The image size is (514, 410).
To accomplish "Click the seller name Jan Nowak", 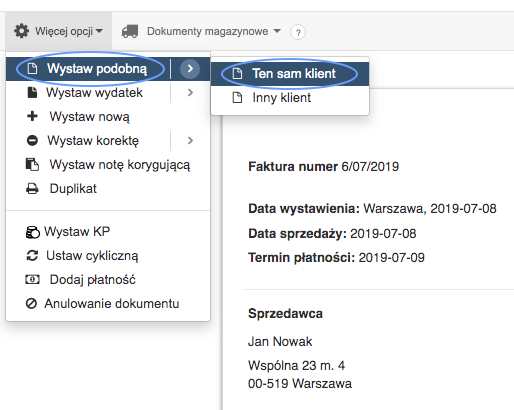I will coord(280,342).
